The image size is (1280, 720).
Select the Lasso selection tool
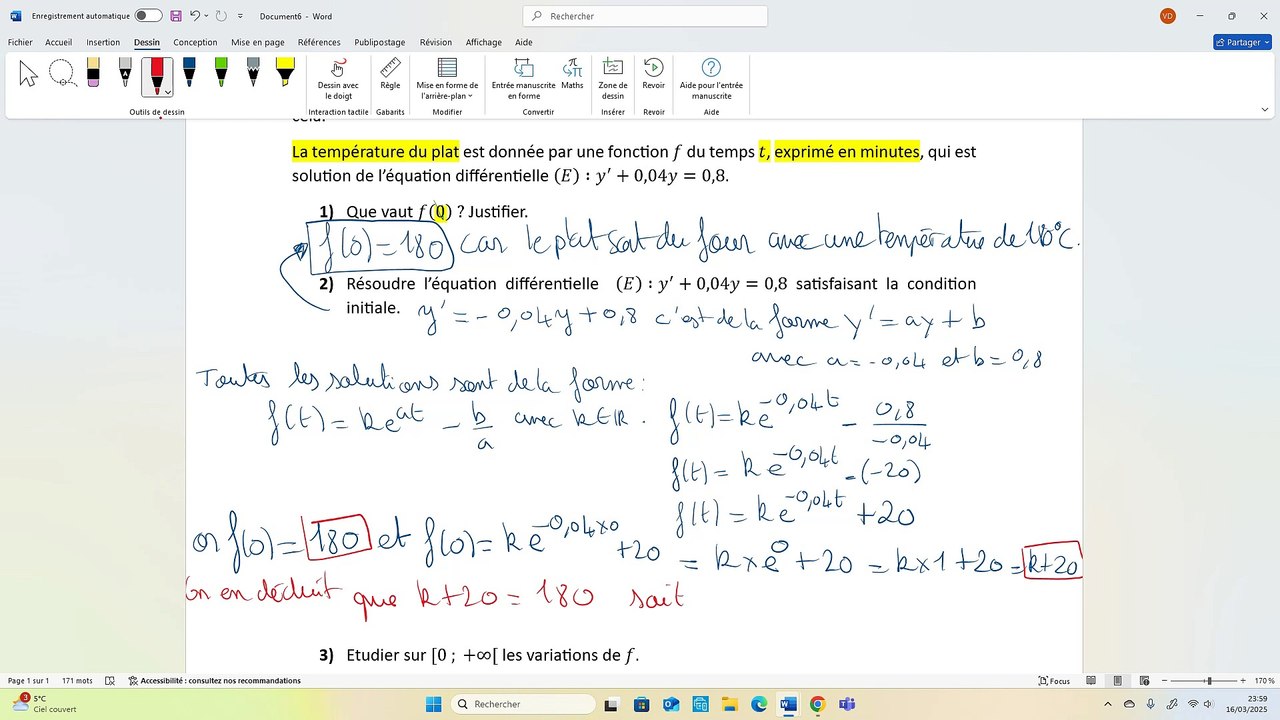(62, 73)
